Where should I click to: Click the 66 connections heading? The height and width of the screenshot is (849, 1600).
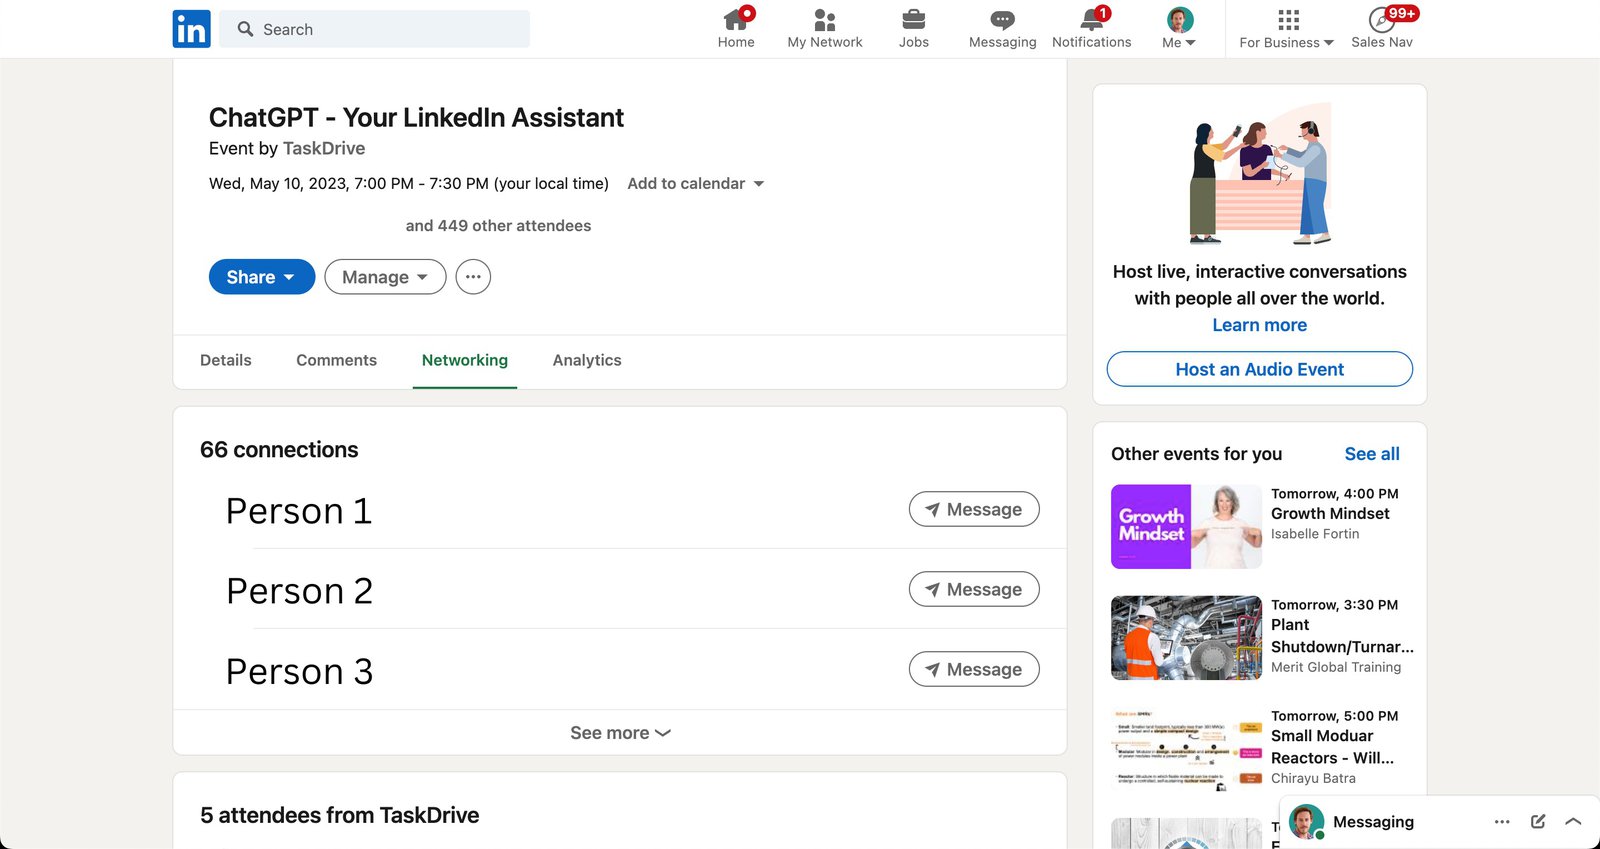pyautogui.click(x=279, y=450)
